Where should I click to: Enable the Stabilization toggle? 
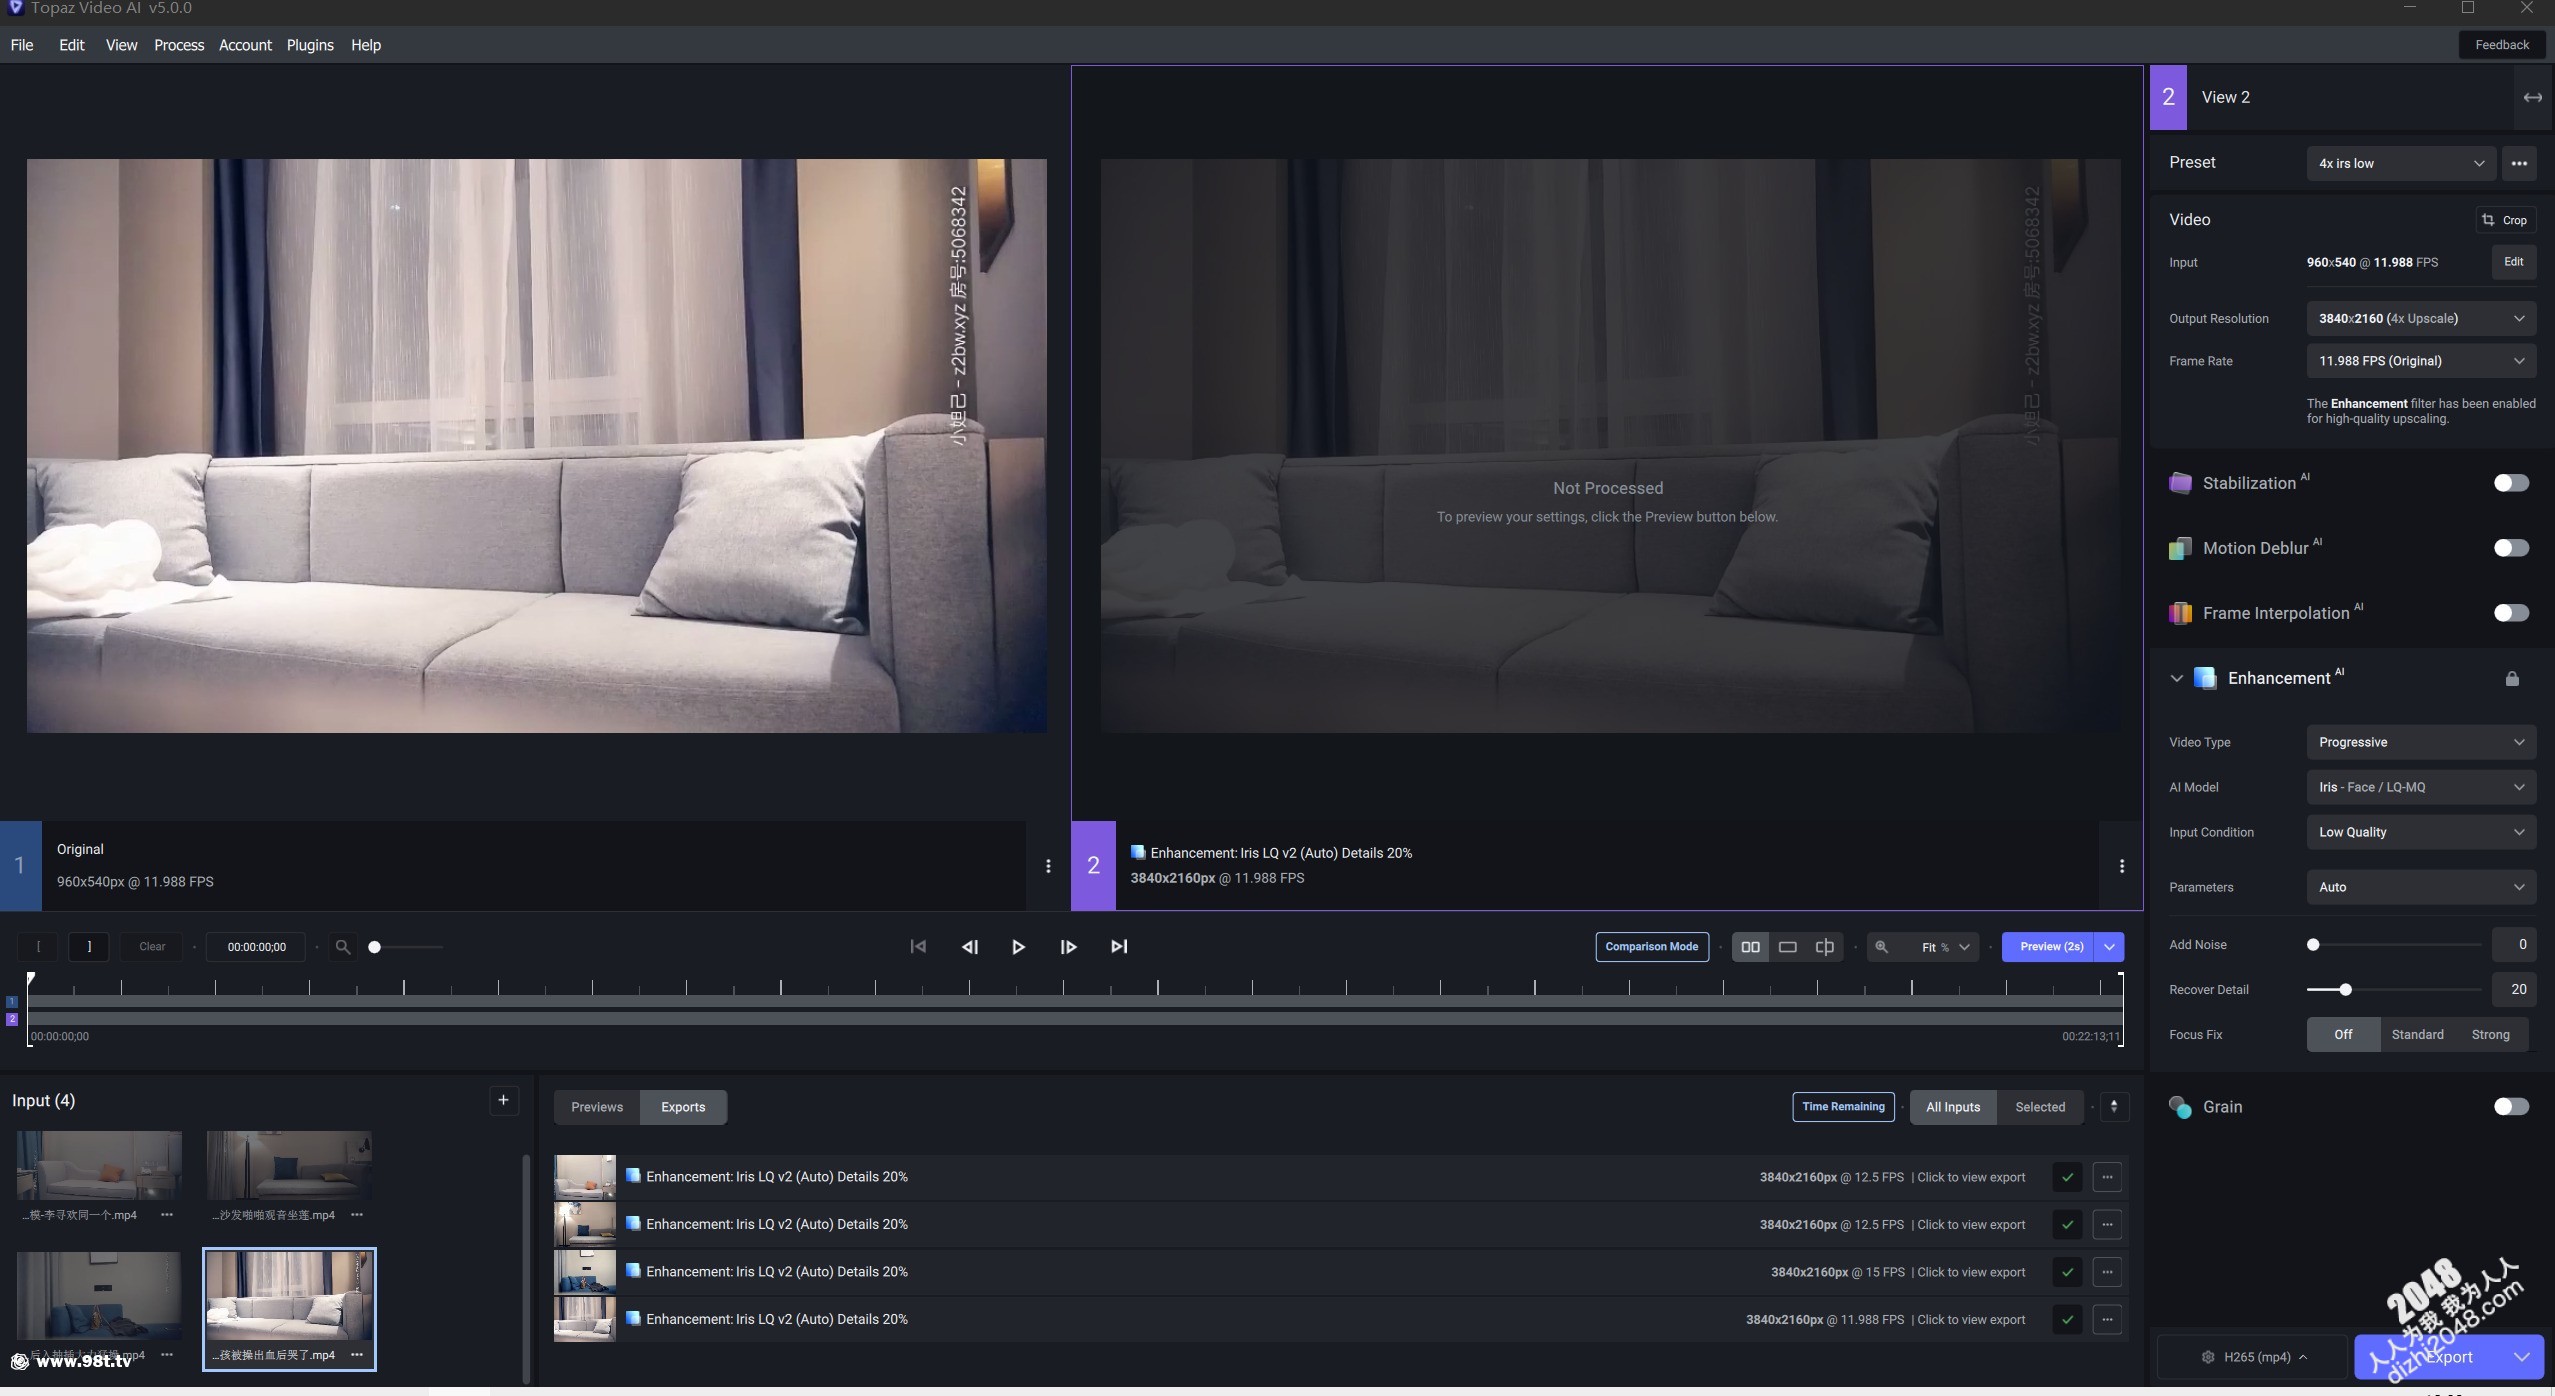[2510, 483]
